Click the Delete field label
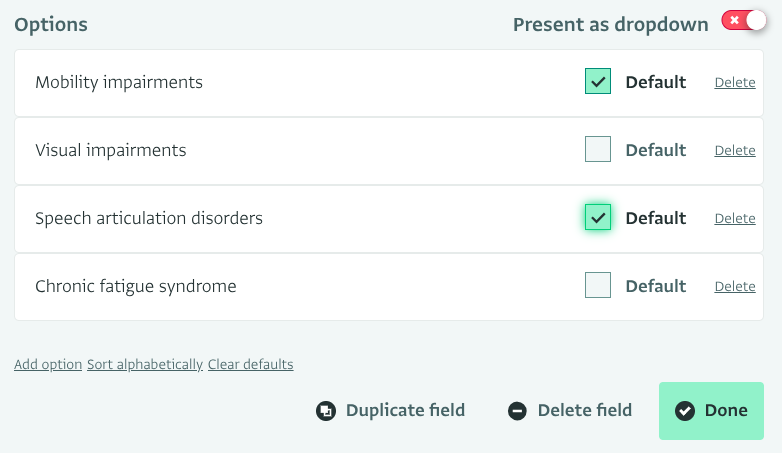Viewport: 782px width, 453px height. pyautogui.click(x=585, y=410)
